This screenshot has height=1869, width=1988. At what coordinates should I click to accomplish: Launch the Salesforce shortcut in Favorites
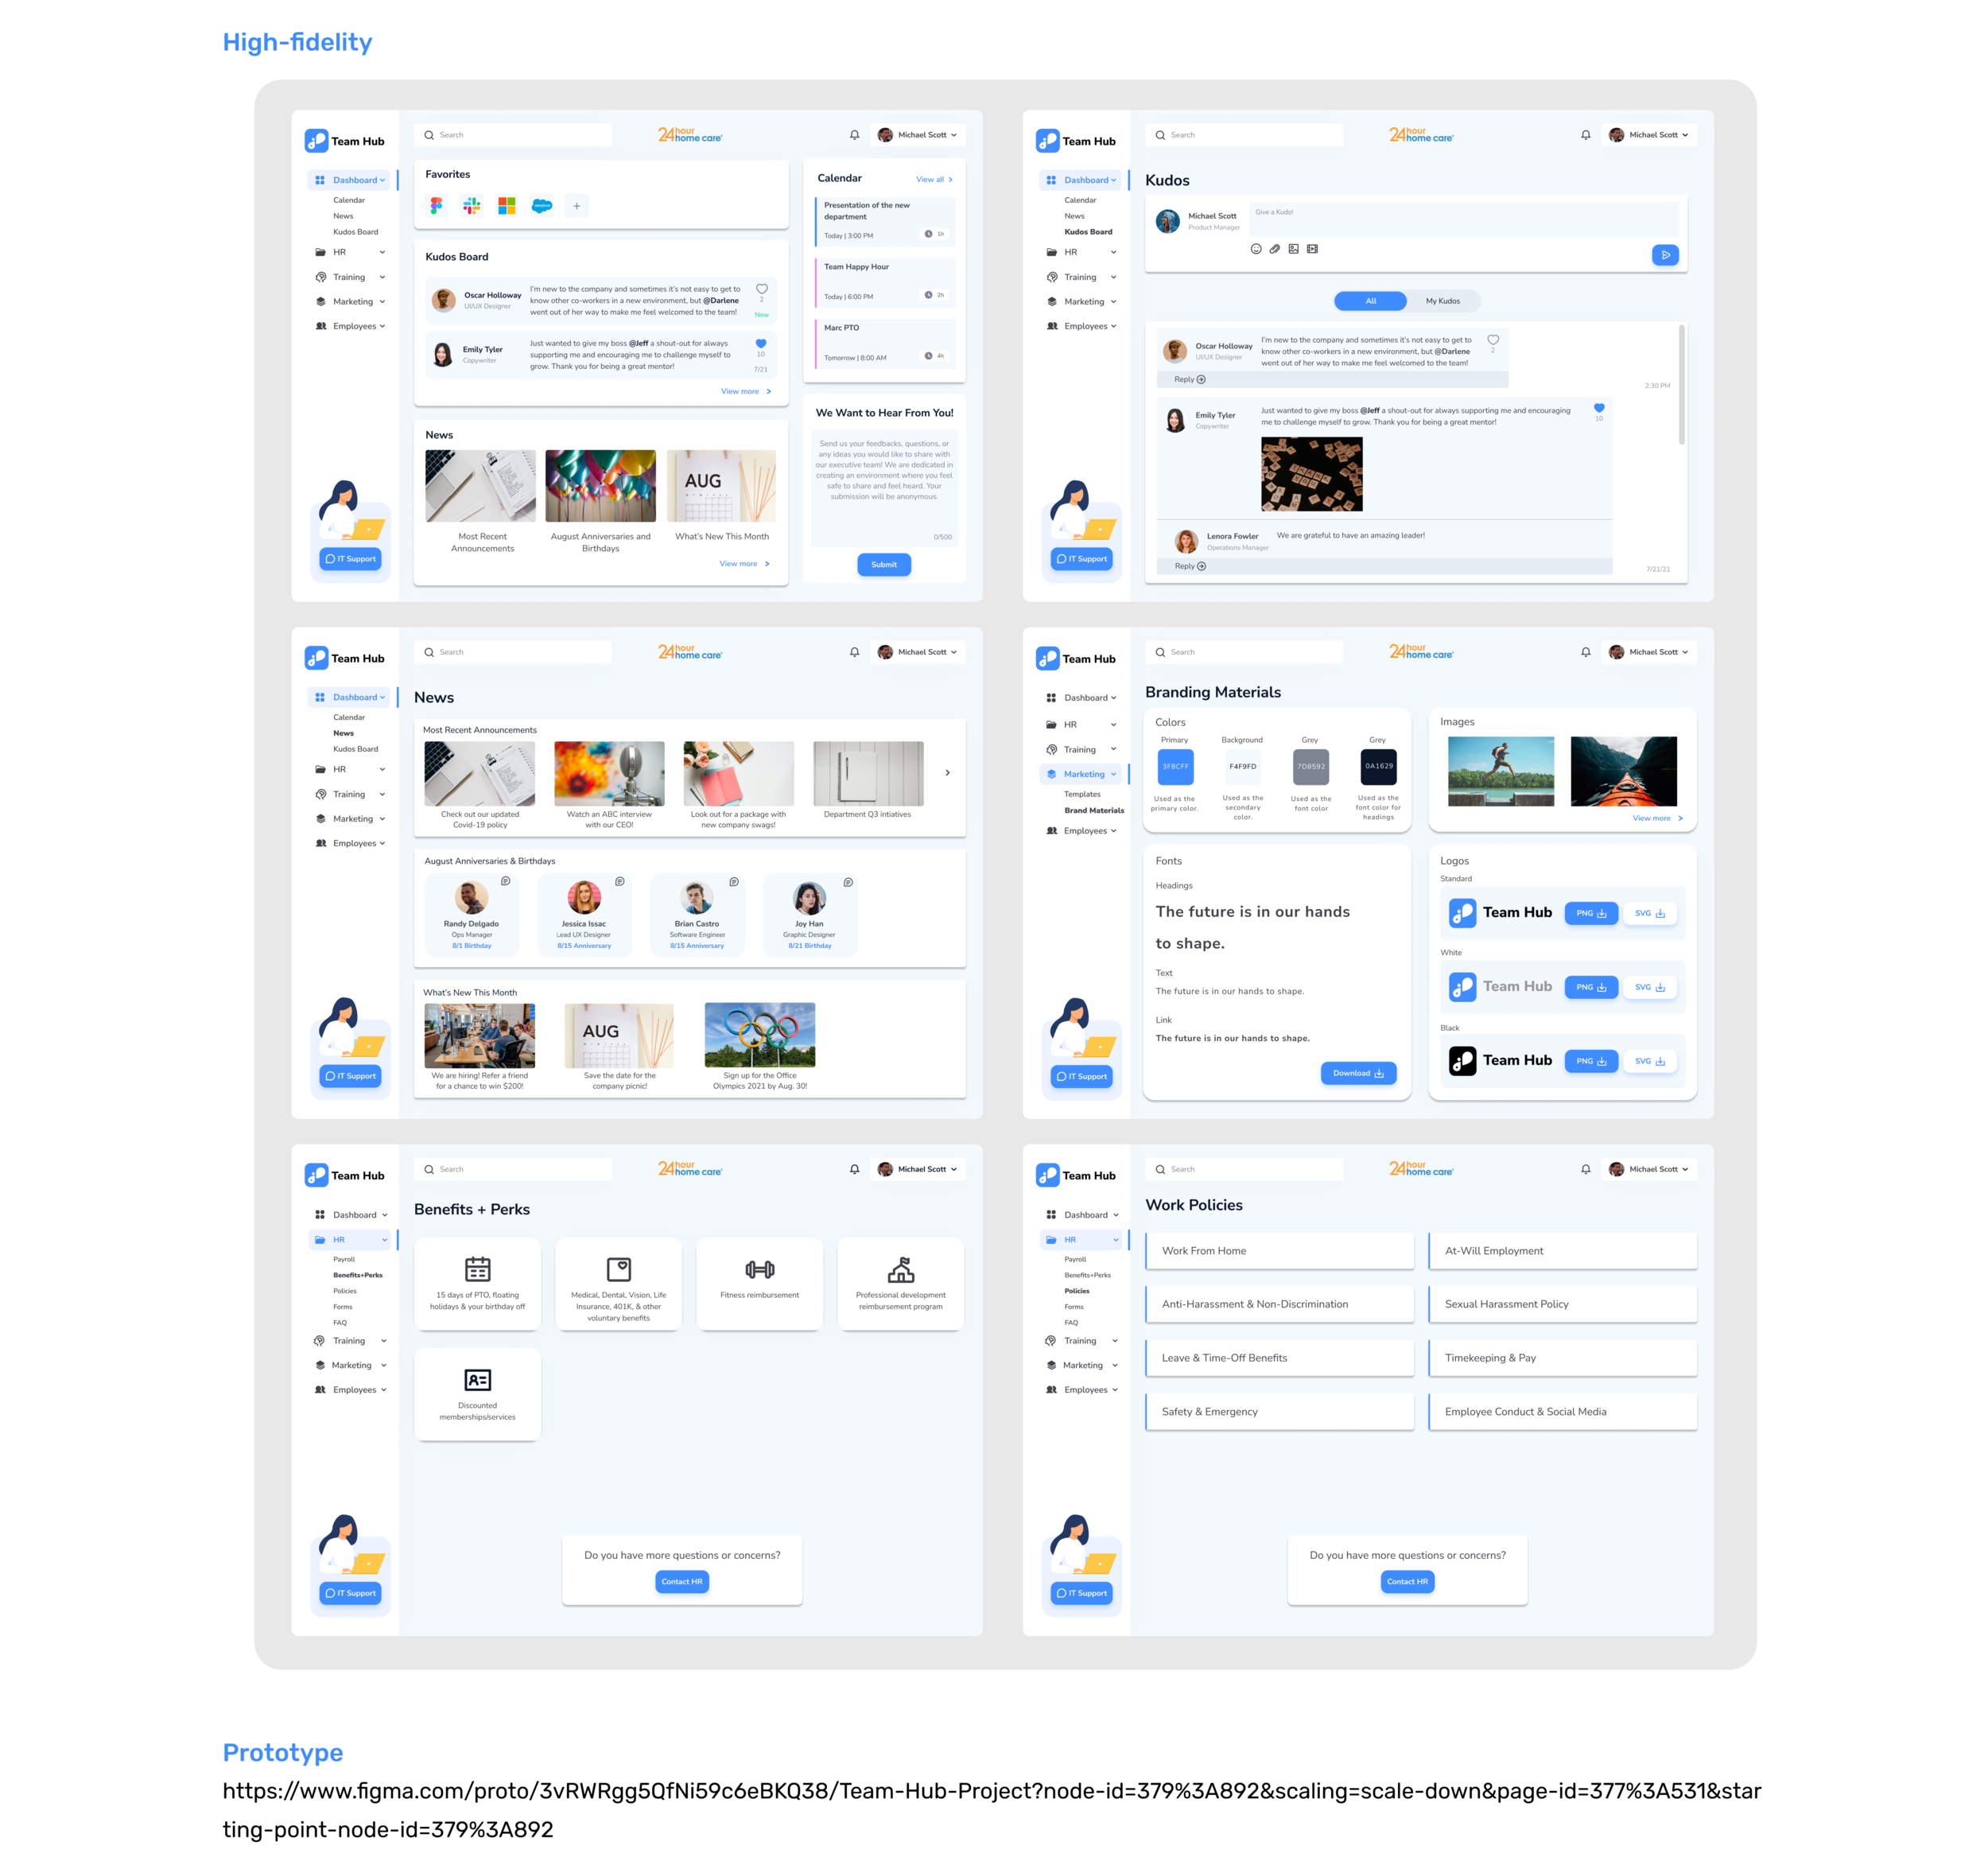tap(542, 206)
